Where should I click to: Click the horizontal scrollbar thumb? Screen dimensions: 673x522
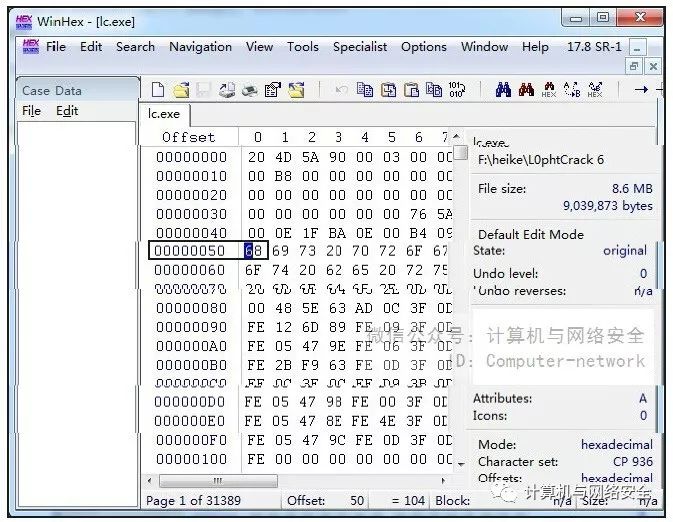tap(218, 481)
